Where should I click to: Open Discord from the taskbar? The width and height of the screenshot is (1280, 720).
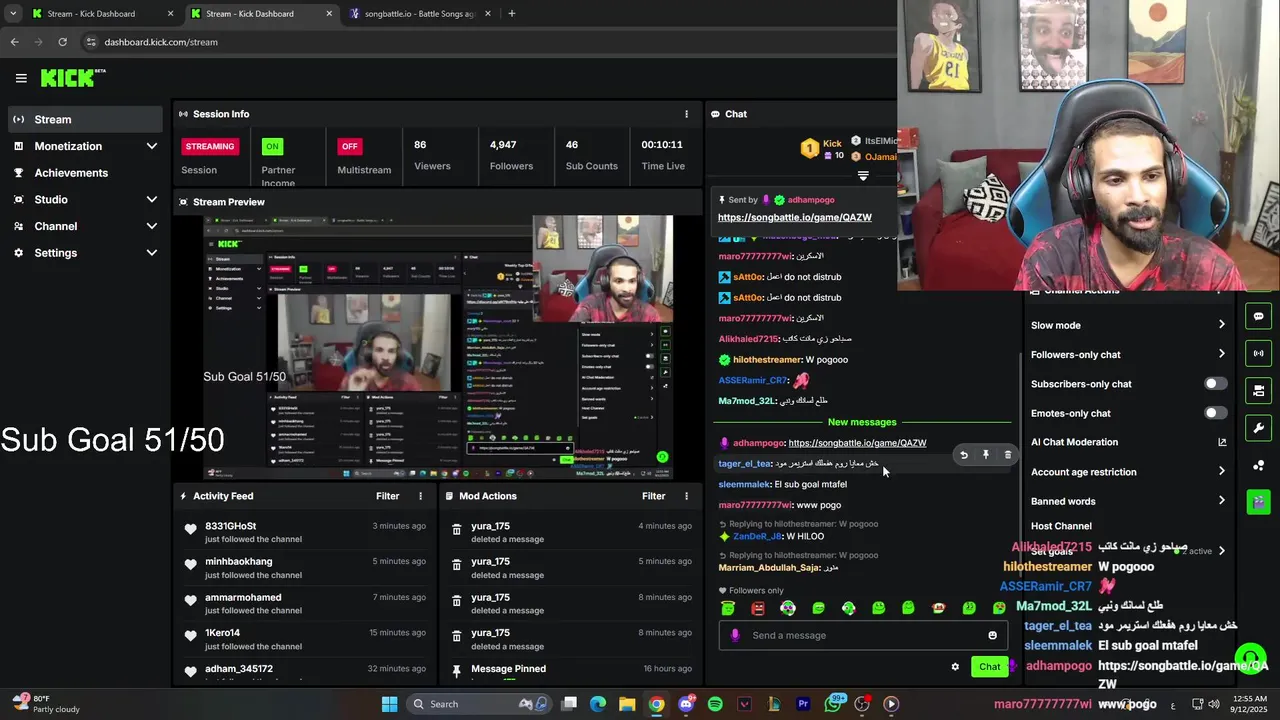pos(686,704)
